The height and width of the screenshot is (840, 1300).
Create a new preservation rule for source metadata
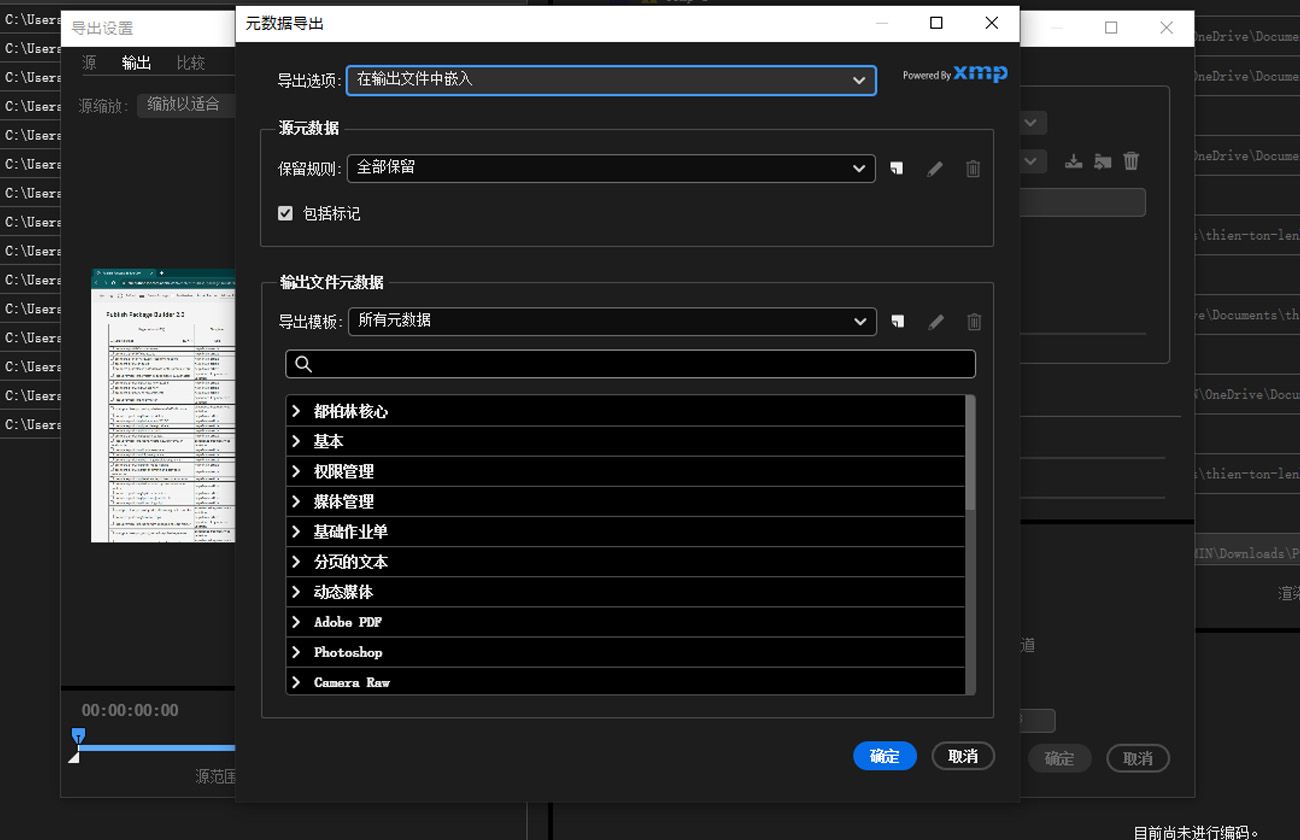[x=897, y=168]
